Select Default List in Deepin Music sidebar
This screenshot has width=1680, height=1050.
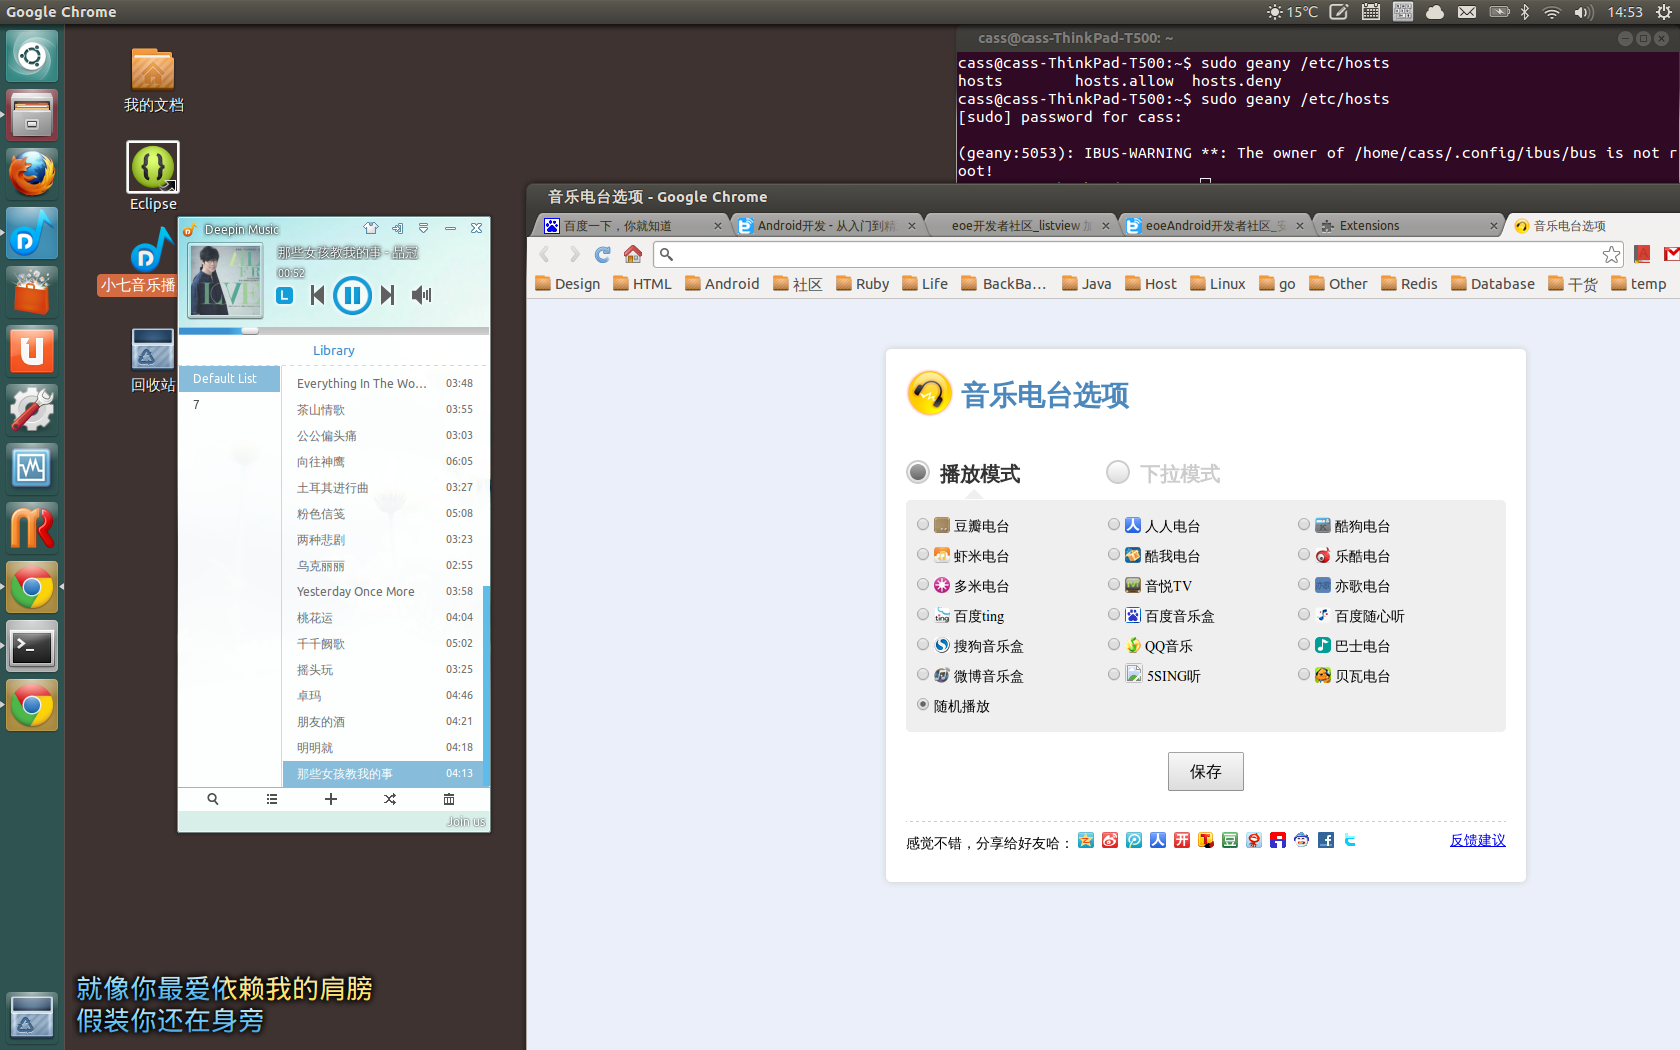click(229, 378)
